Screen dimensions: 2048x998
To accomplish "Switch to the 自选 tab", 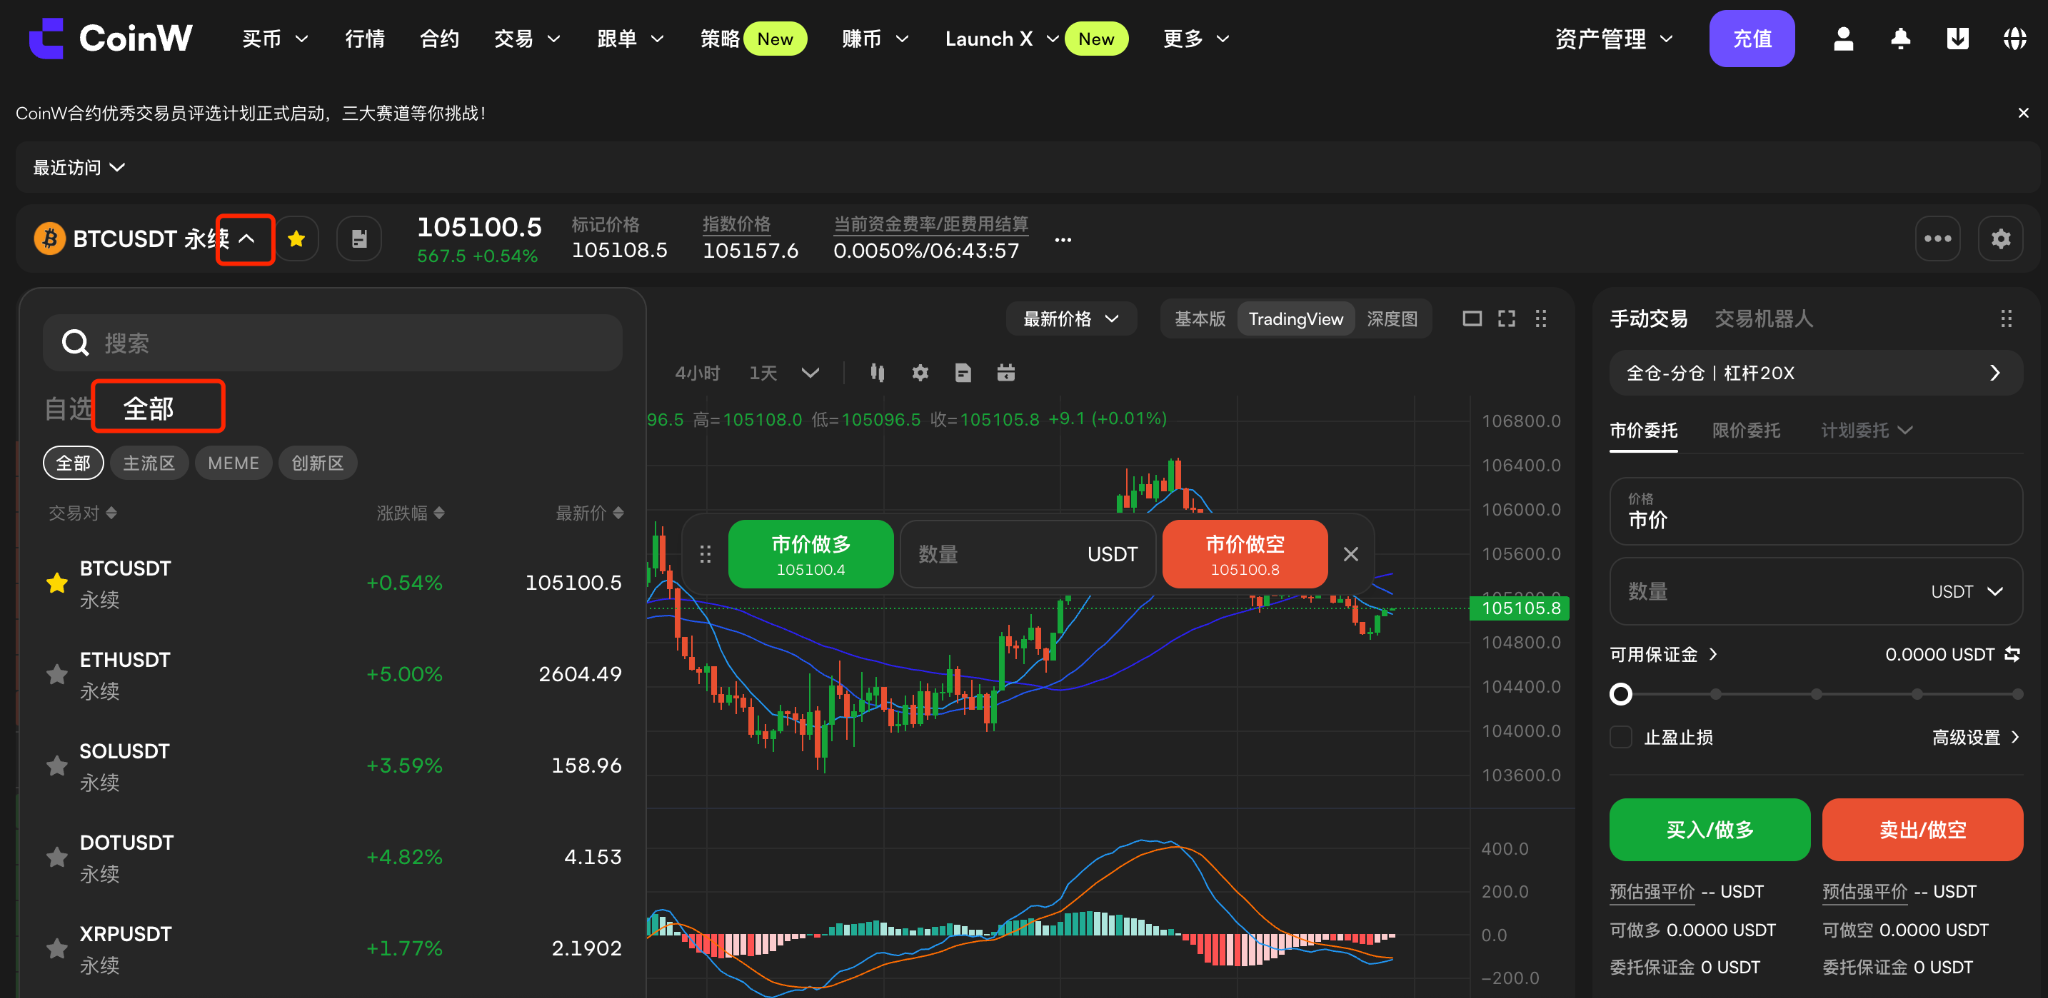I will tap(68, 408).
